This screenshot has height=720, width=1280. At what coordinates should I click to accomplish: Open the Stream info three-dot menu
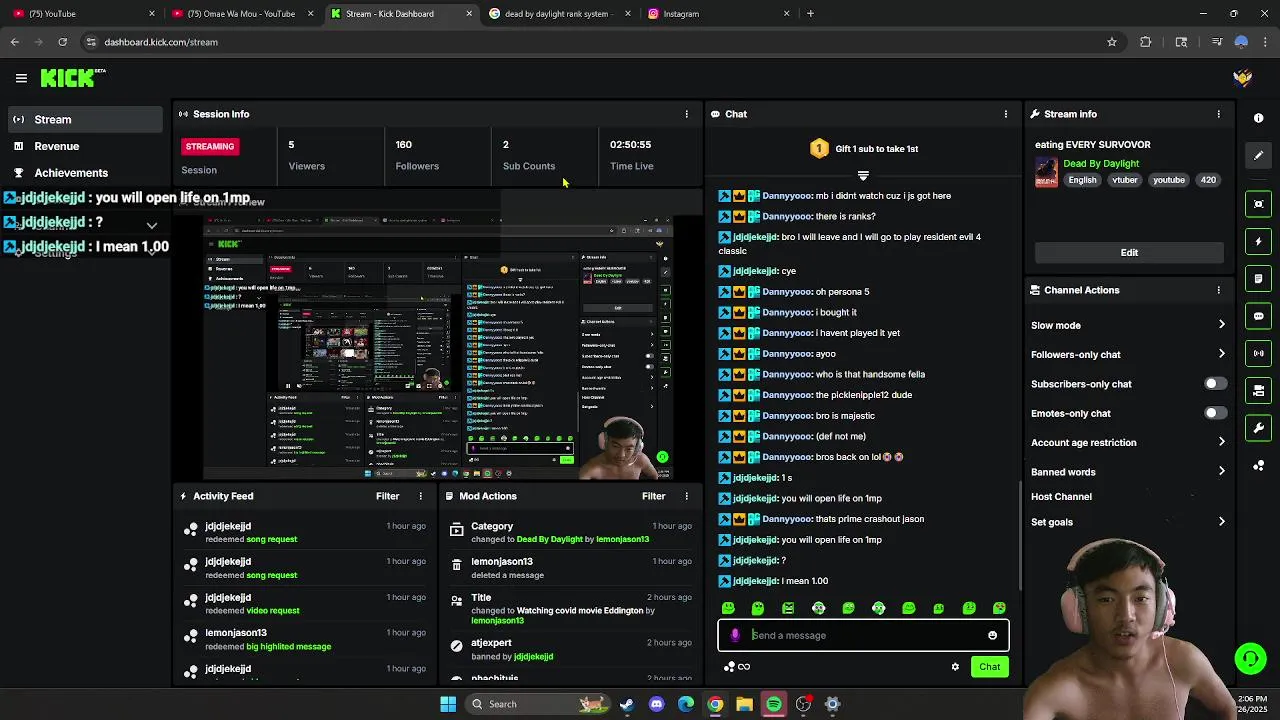click(x=1218, y=114)
